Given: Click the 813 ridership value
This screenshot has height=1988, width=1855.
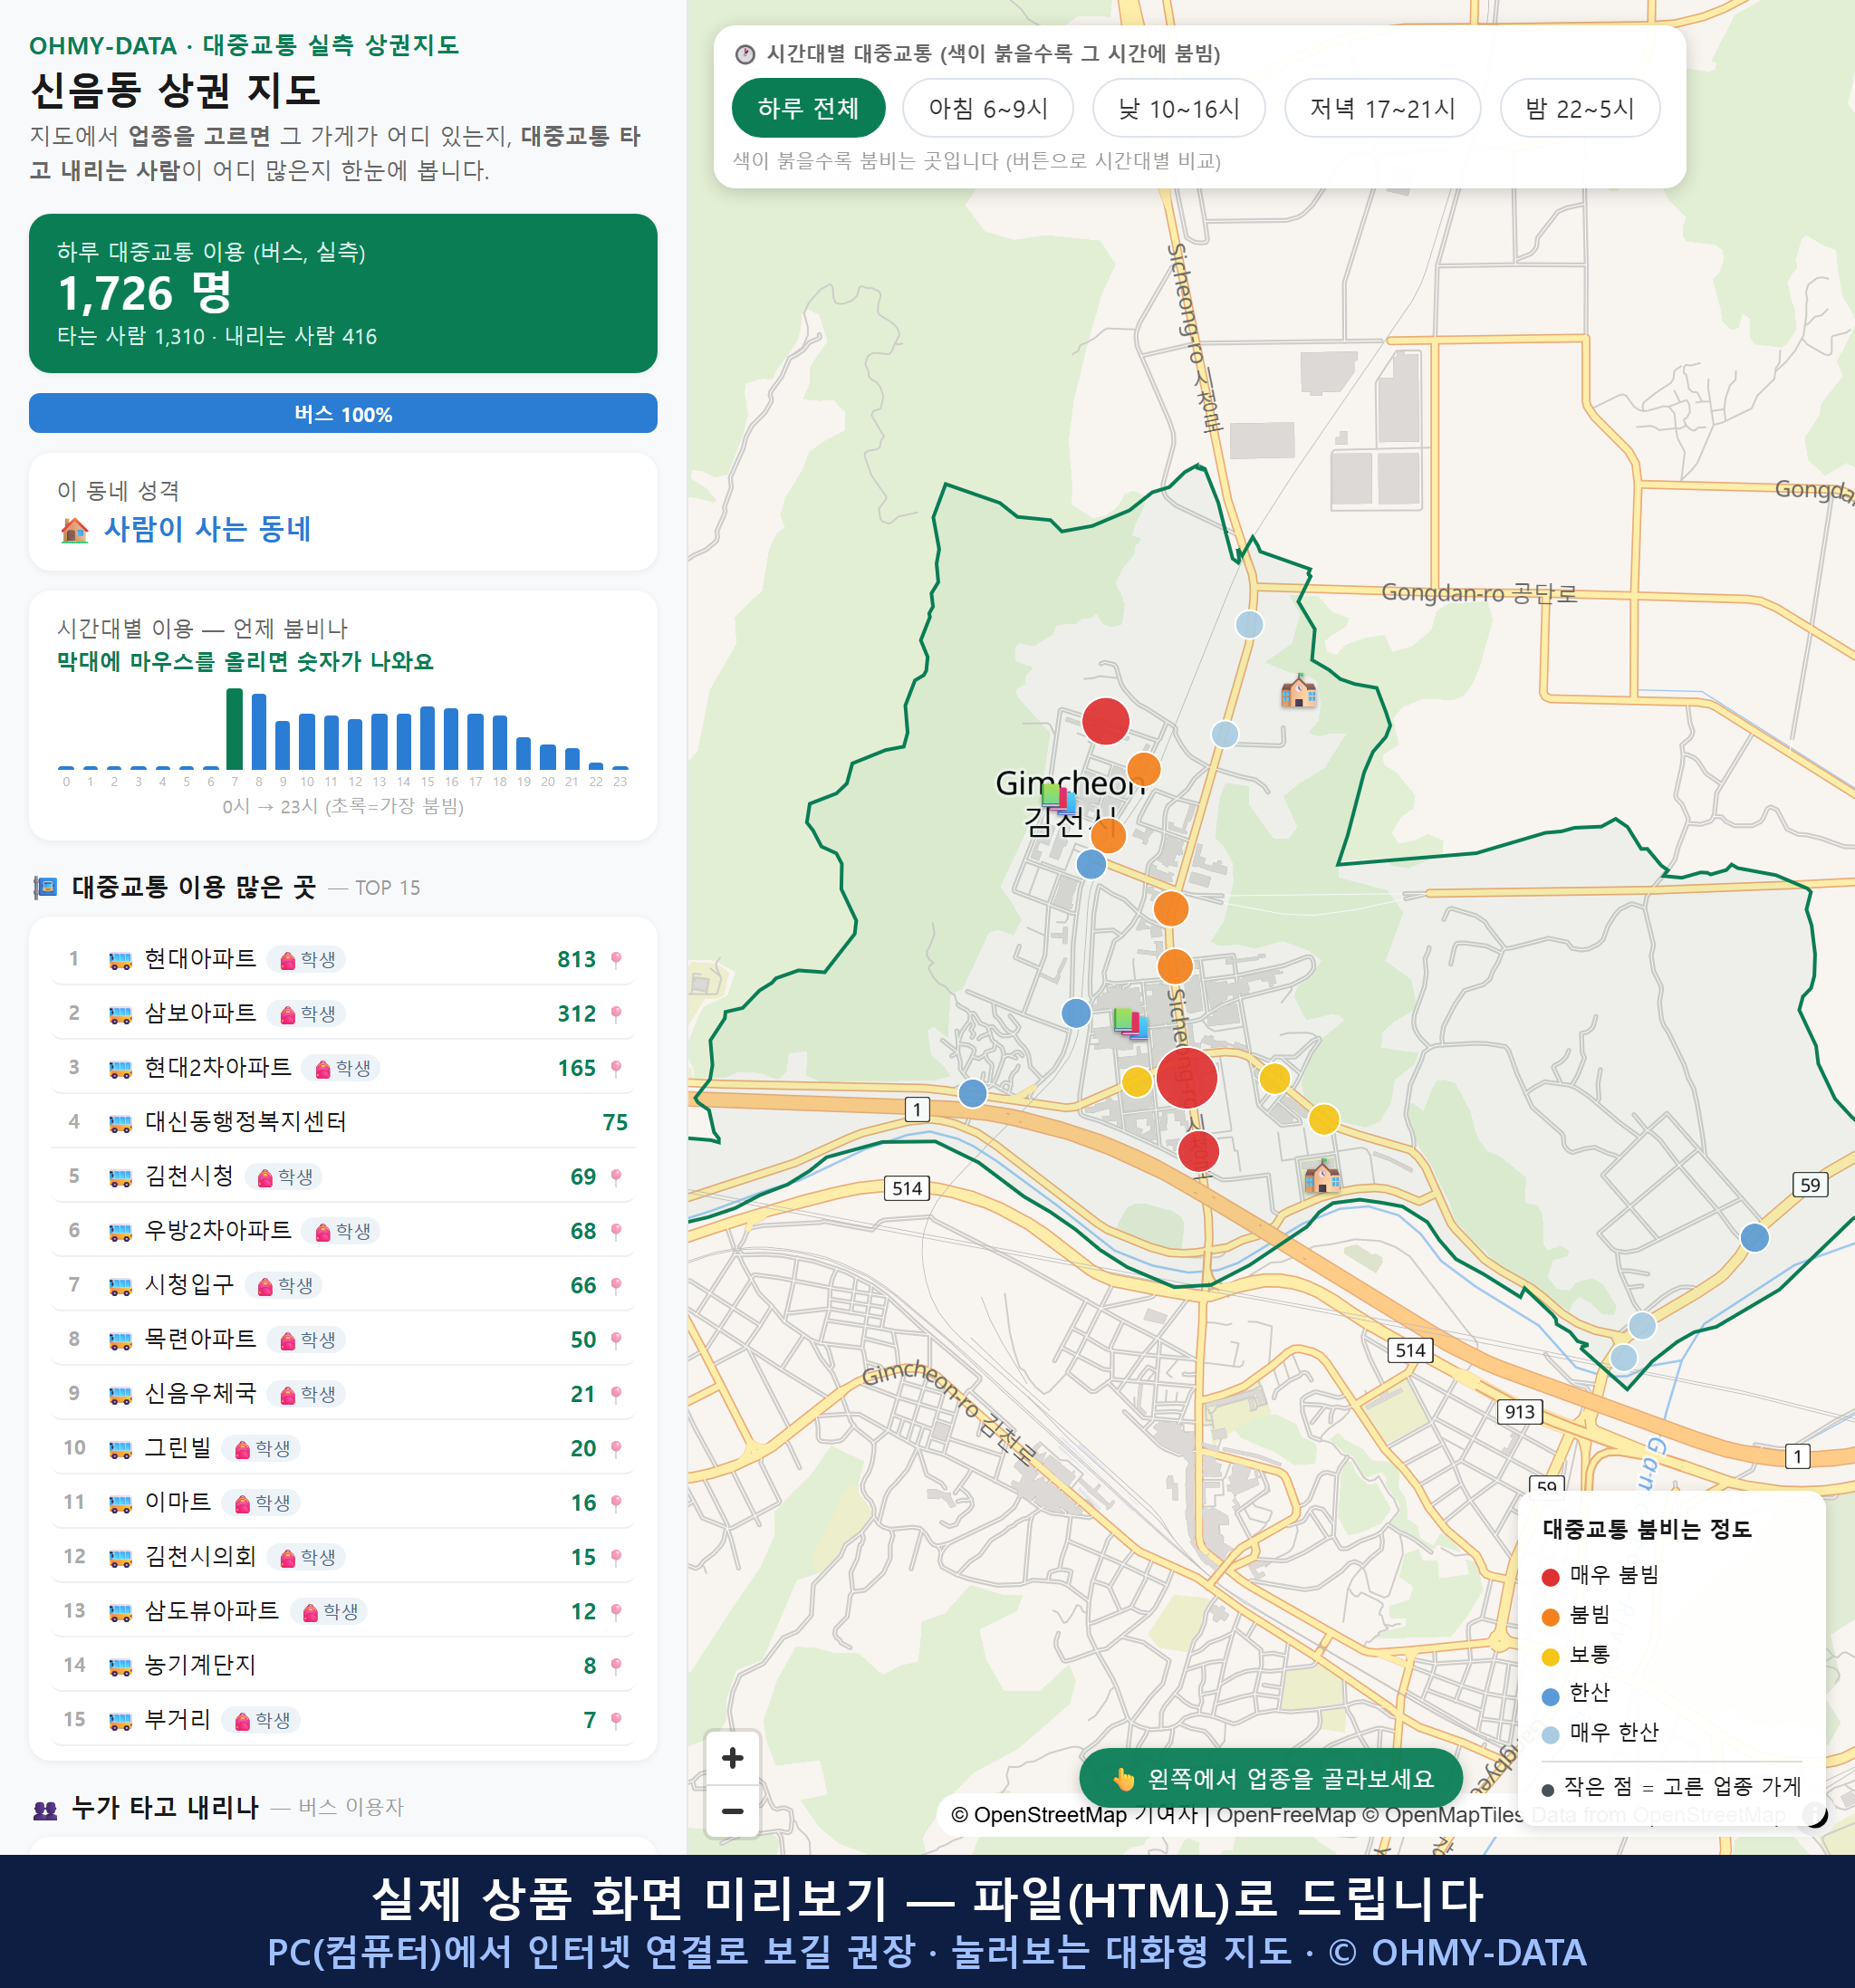Looking at the screenshot, I should (576, 960).
